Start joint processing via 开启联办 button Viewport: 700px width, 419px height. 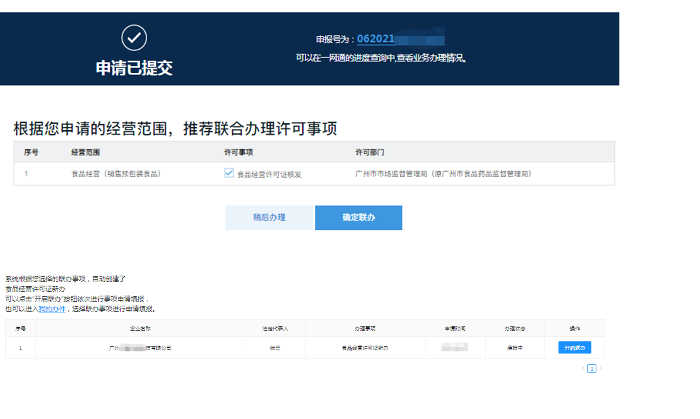(x=574, y=347)
